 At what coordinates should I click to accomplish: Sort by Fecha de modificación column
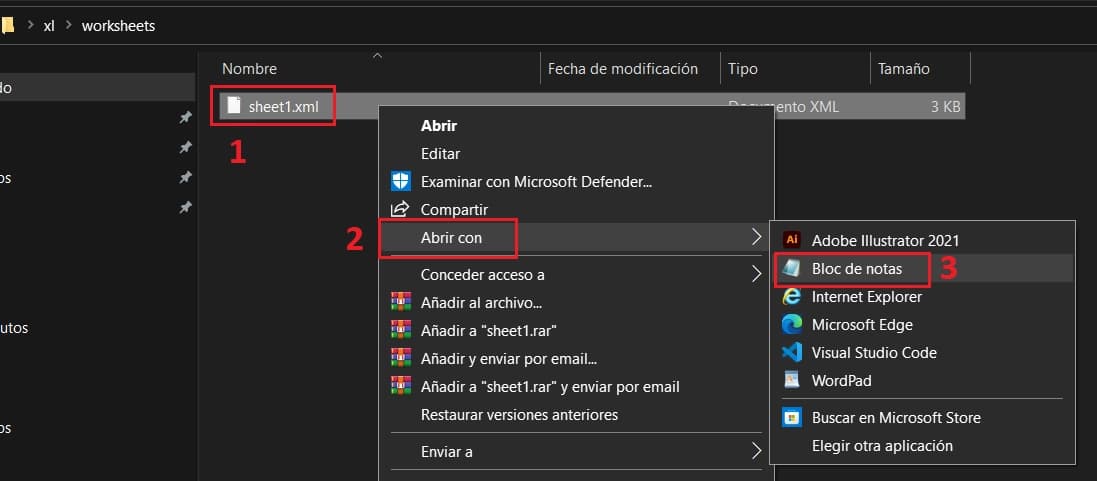point(623,69)
